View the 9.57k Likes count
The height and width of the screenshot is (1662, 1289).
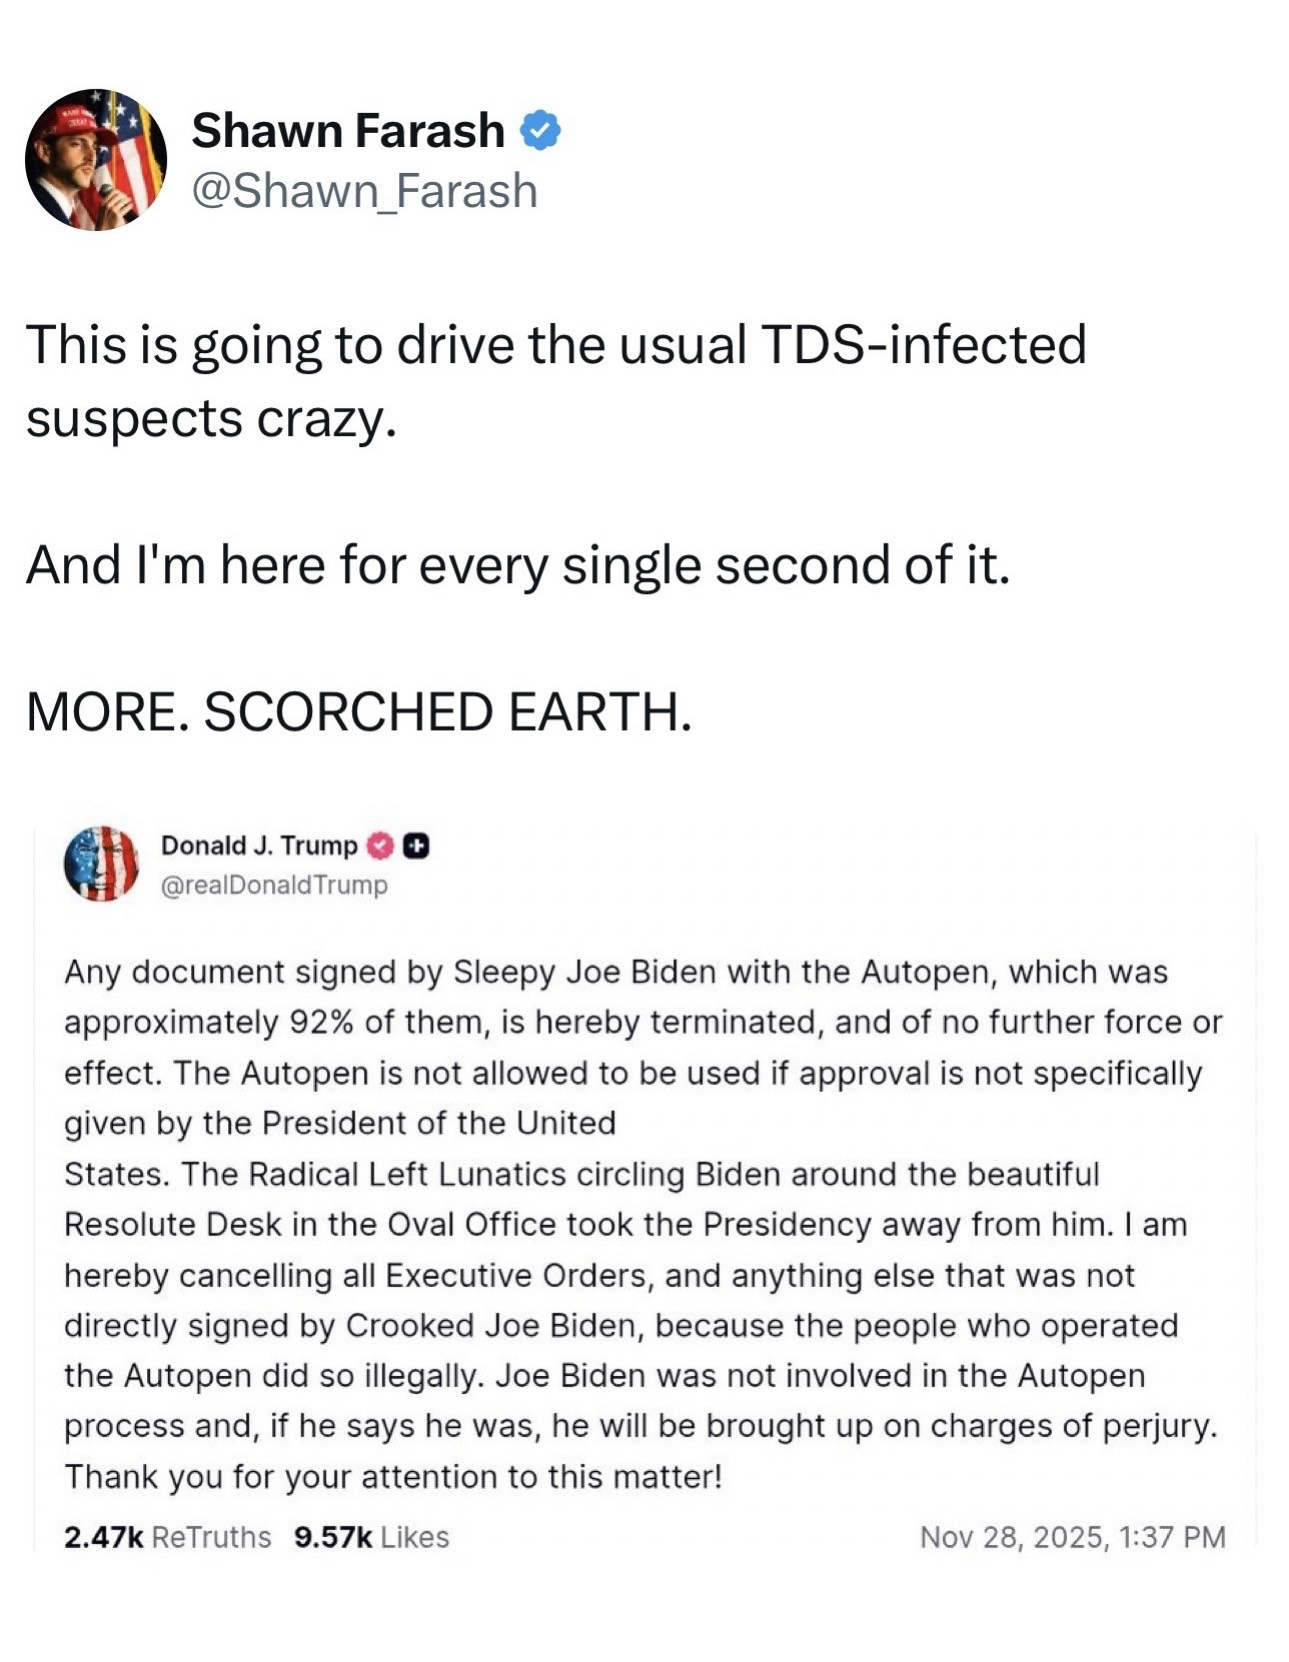click(371, 1537)
